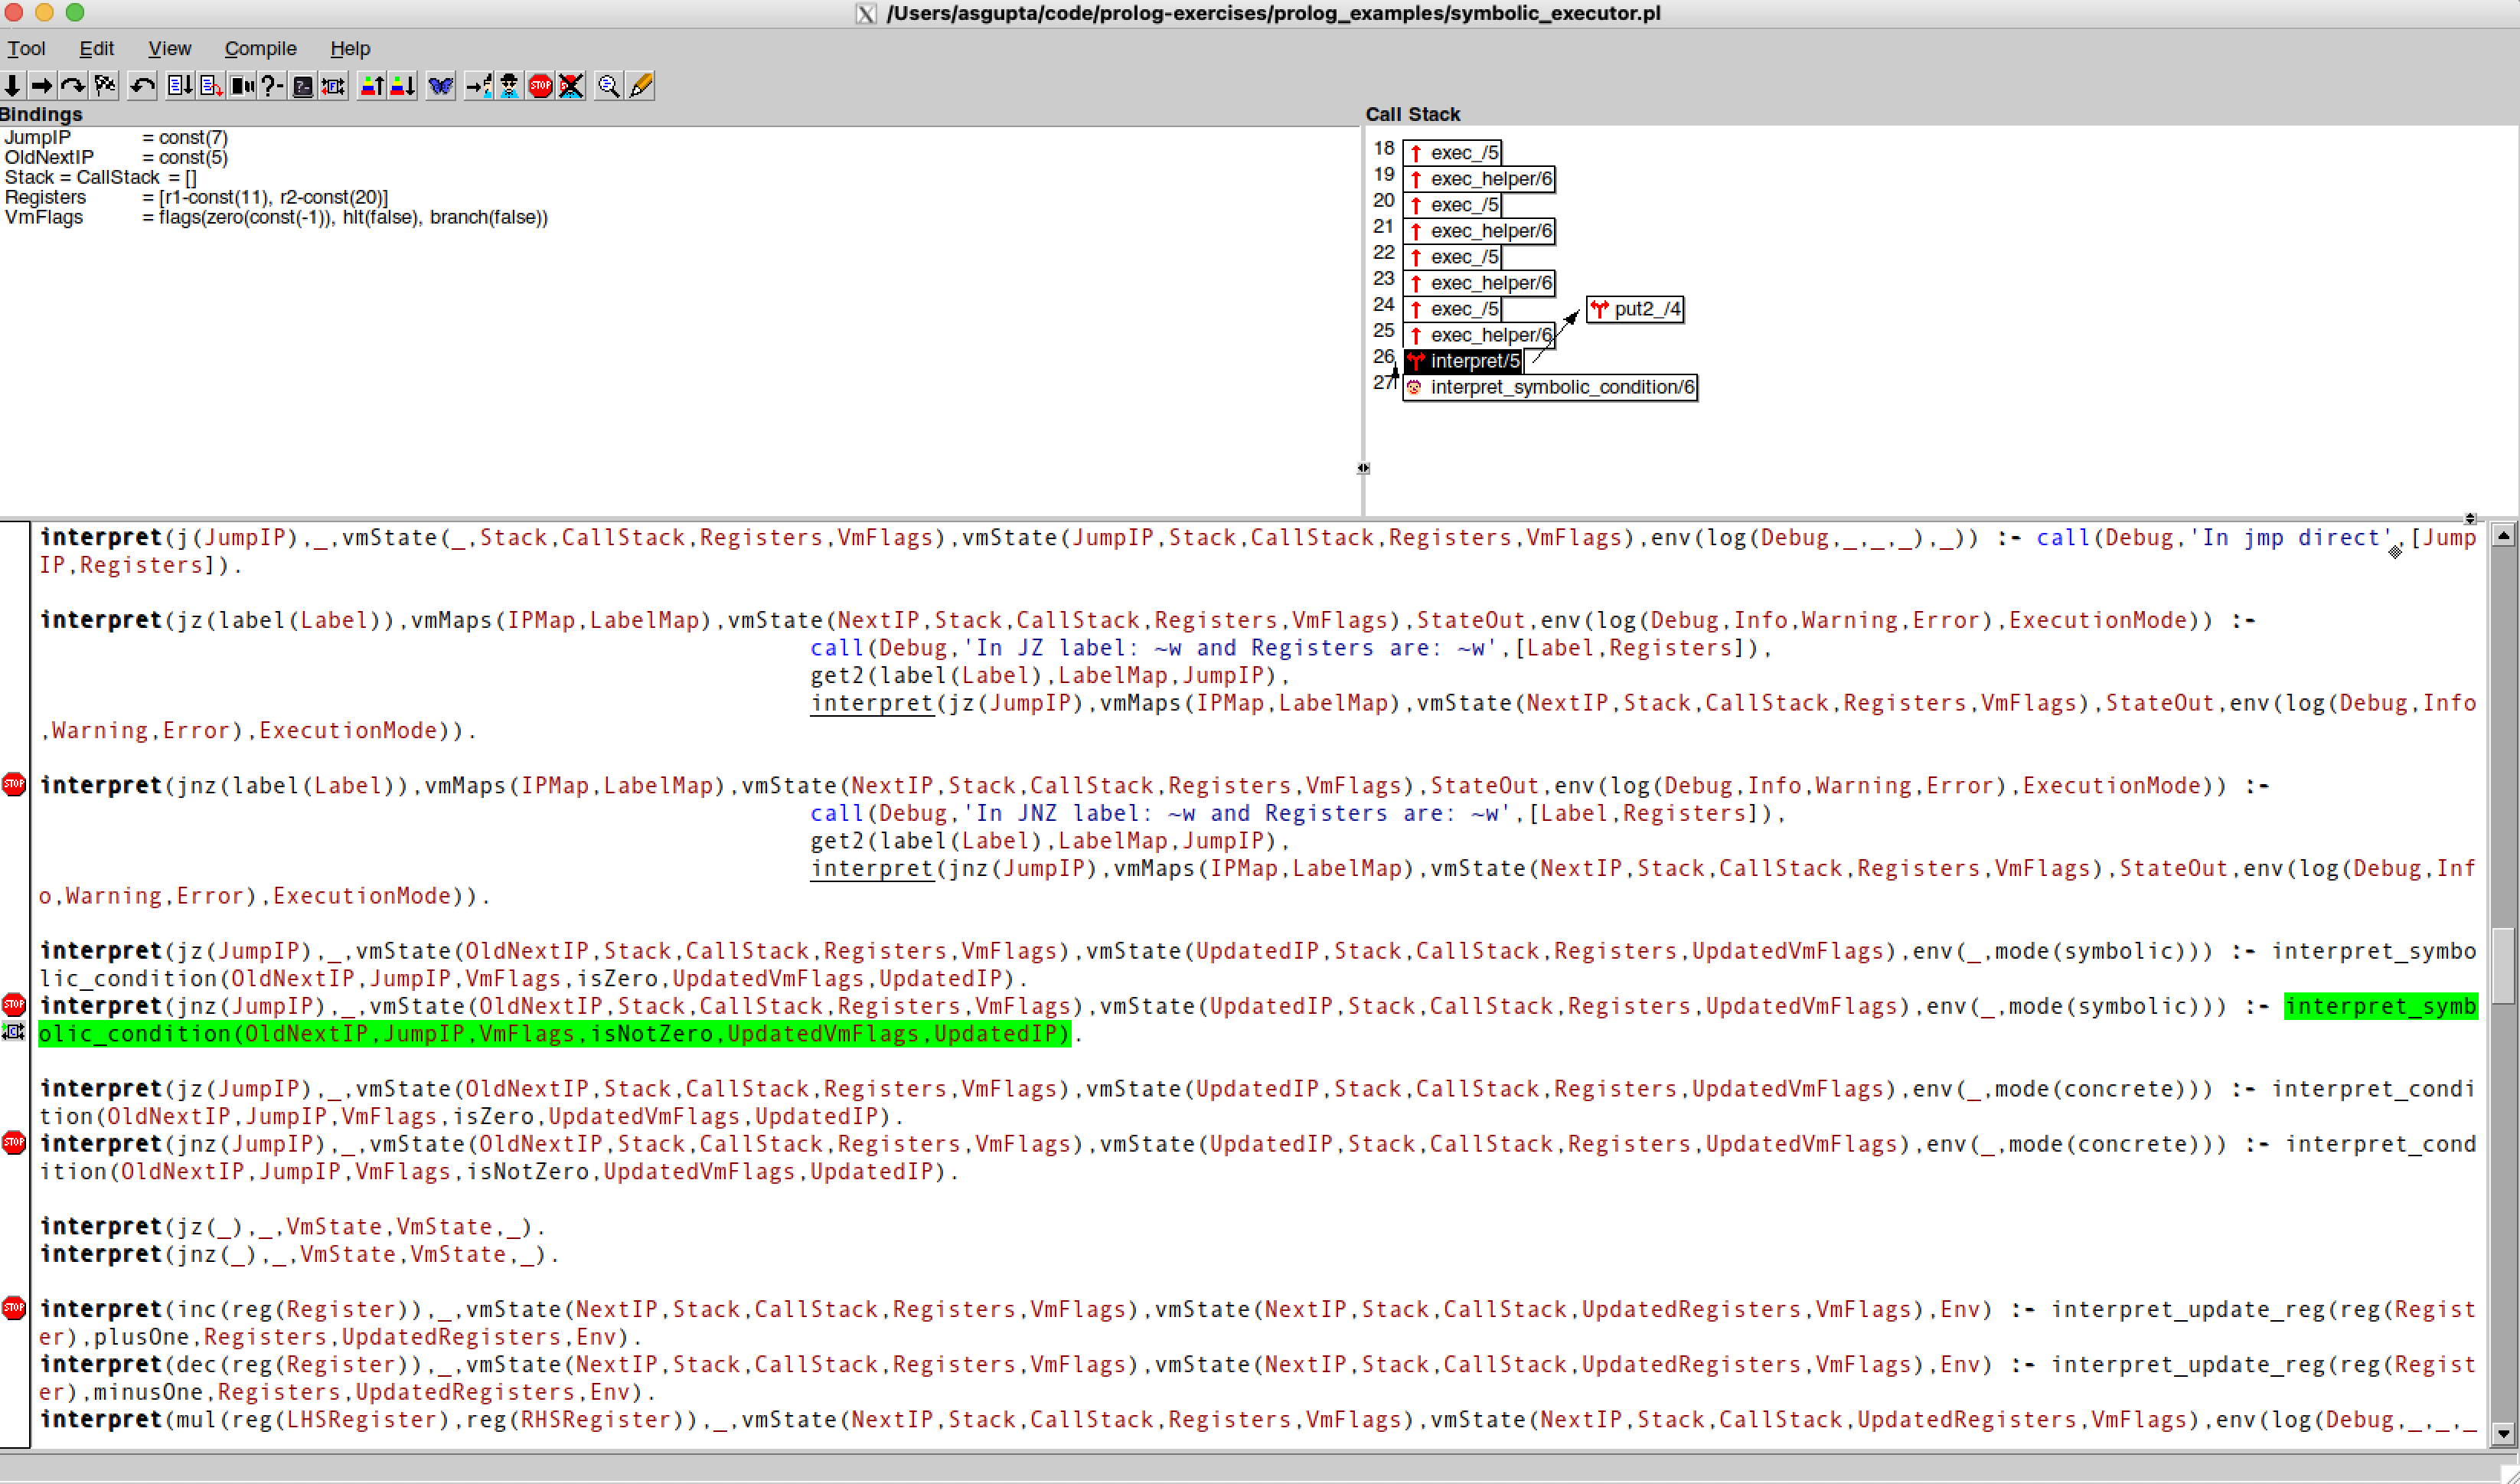Click the Query '?-' toolbar icon
The height and width of the screenshot is (1484, 2520).
(x=272, y=86)
